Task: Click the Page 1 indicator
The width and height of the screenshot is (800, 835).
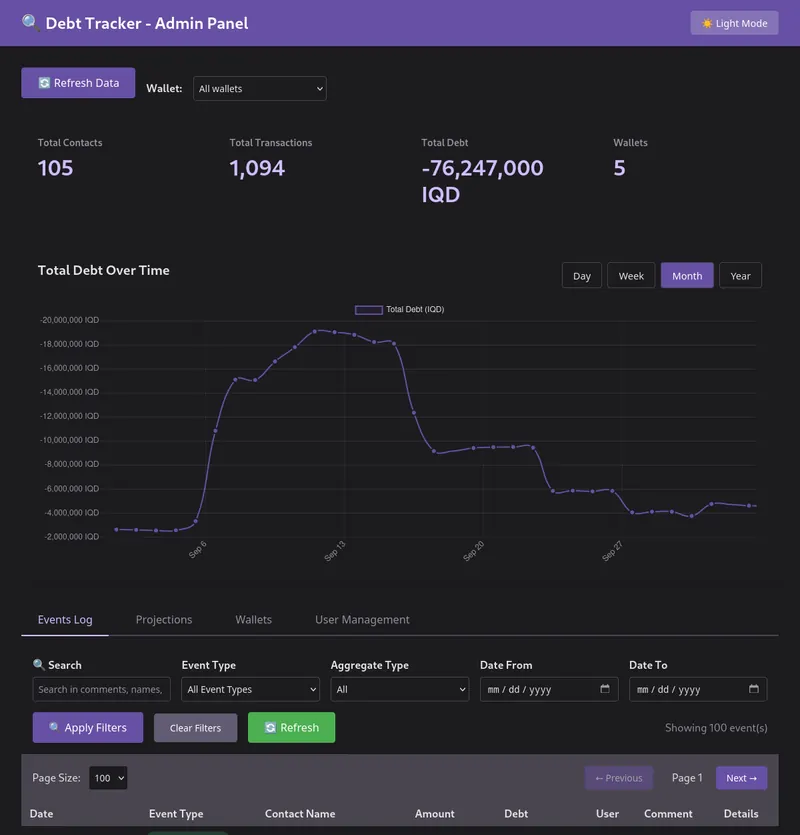Action: [x=687, y=778]
